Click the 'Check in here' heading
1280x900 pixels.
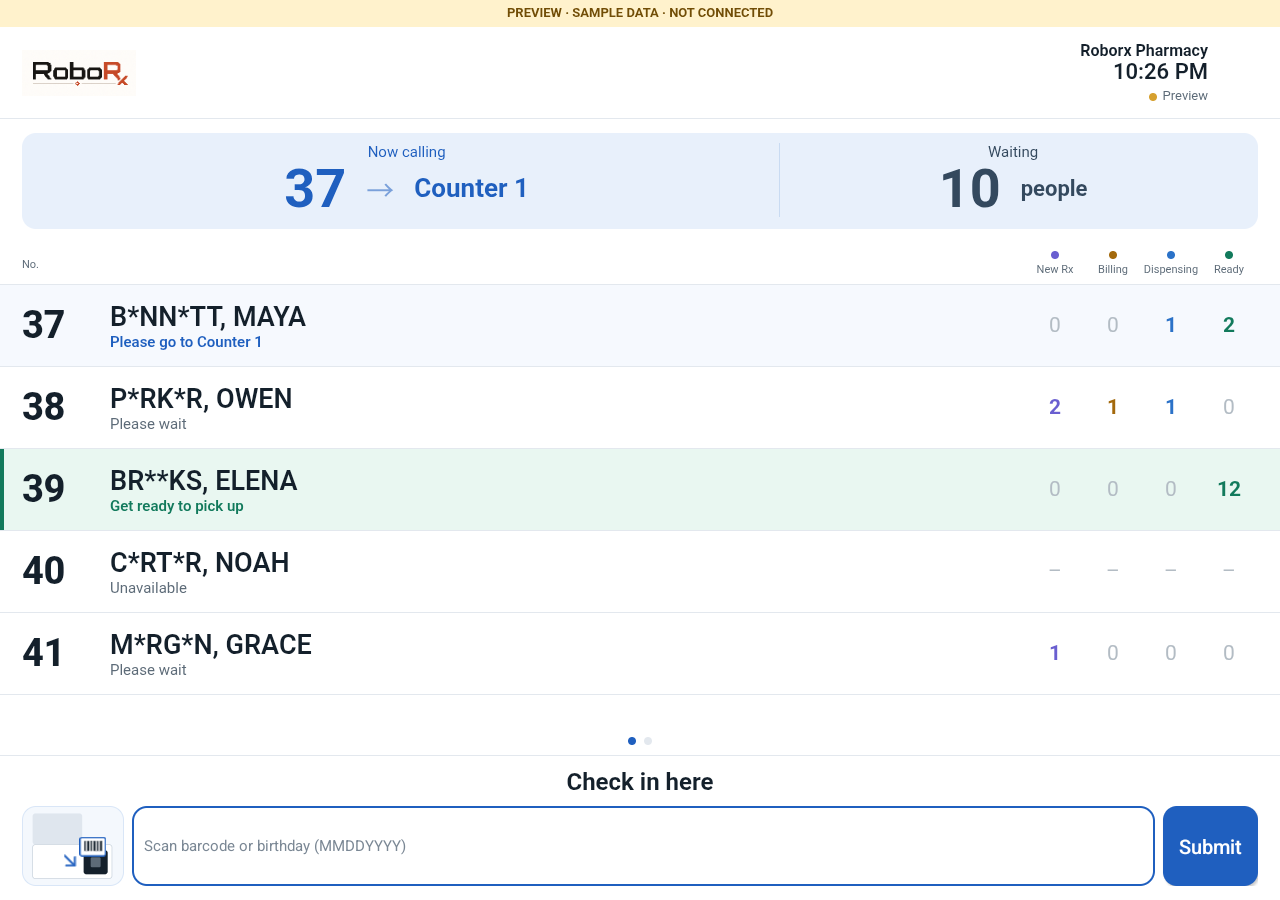click(640, 782)
